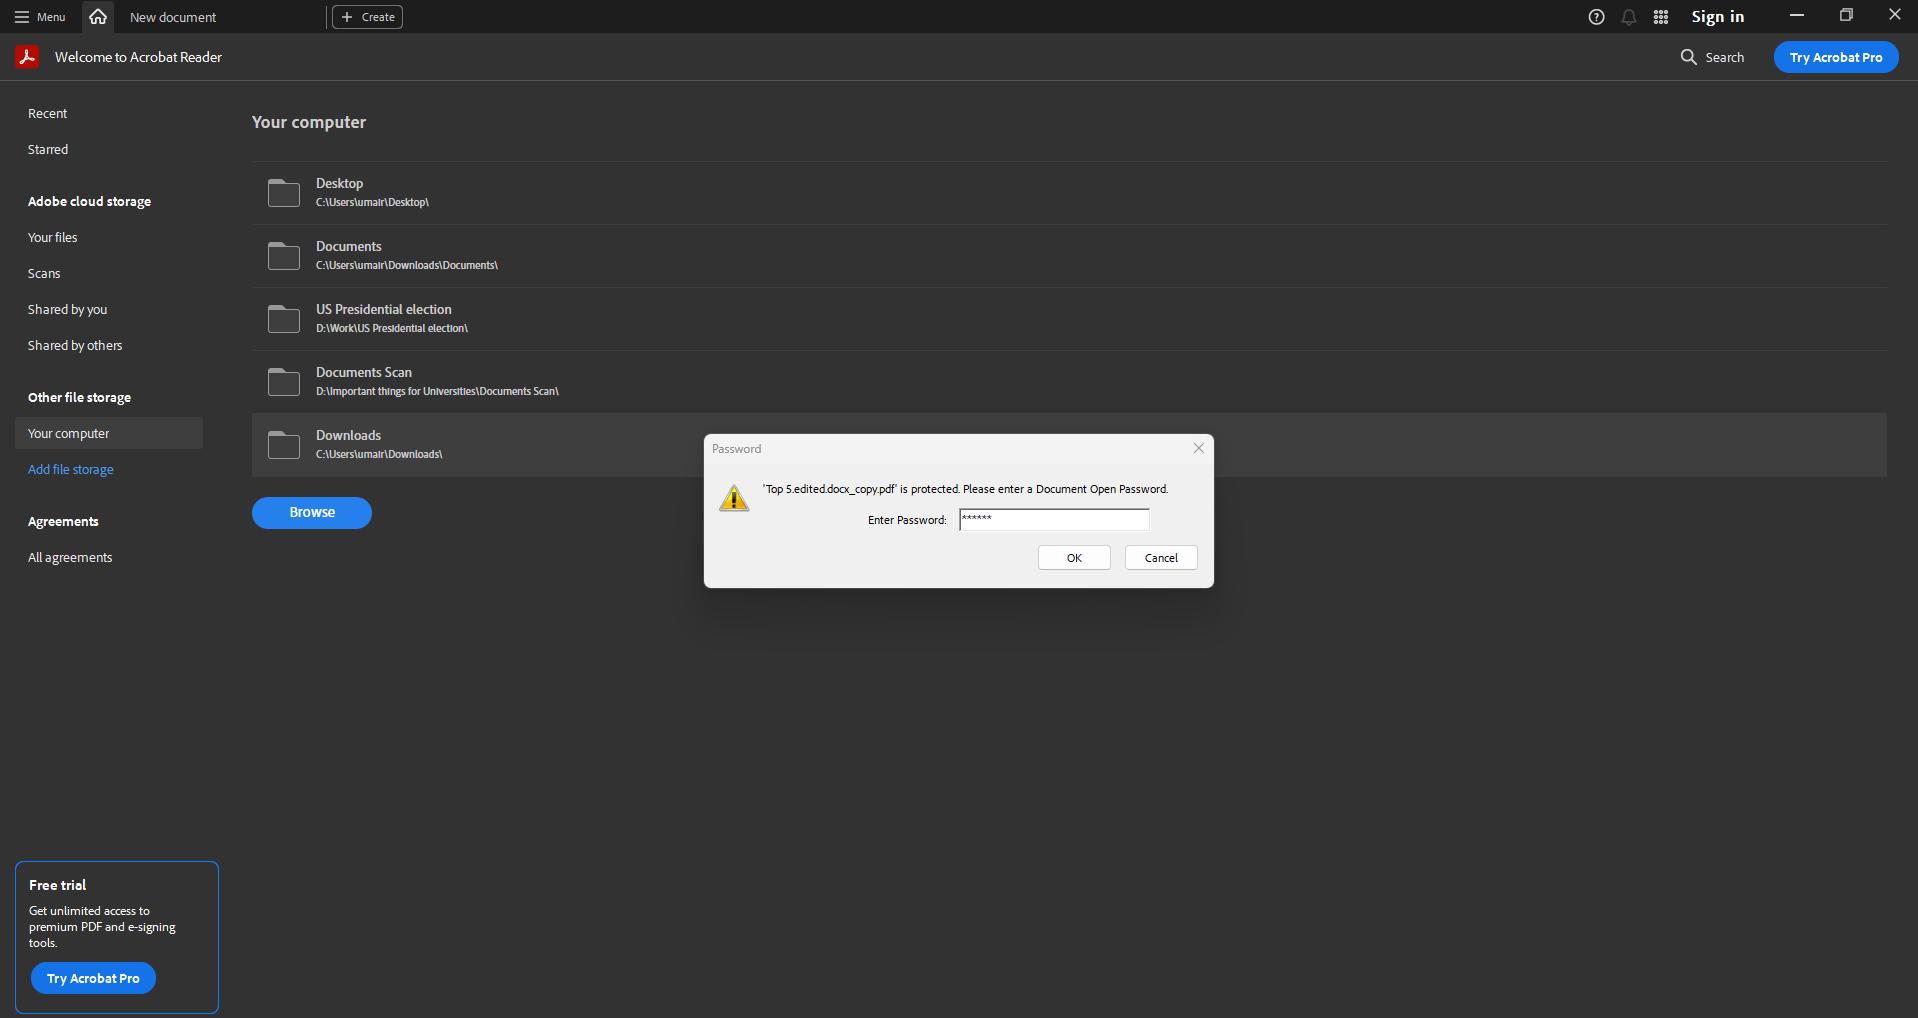Open the Recent section in sidebar
The image size is (1918, 1018).
click(x=48, y=113)
